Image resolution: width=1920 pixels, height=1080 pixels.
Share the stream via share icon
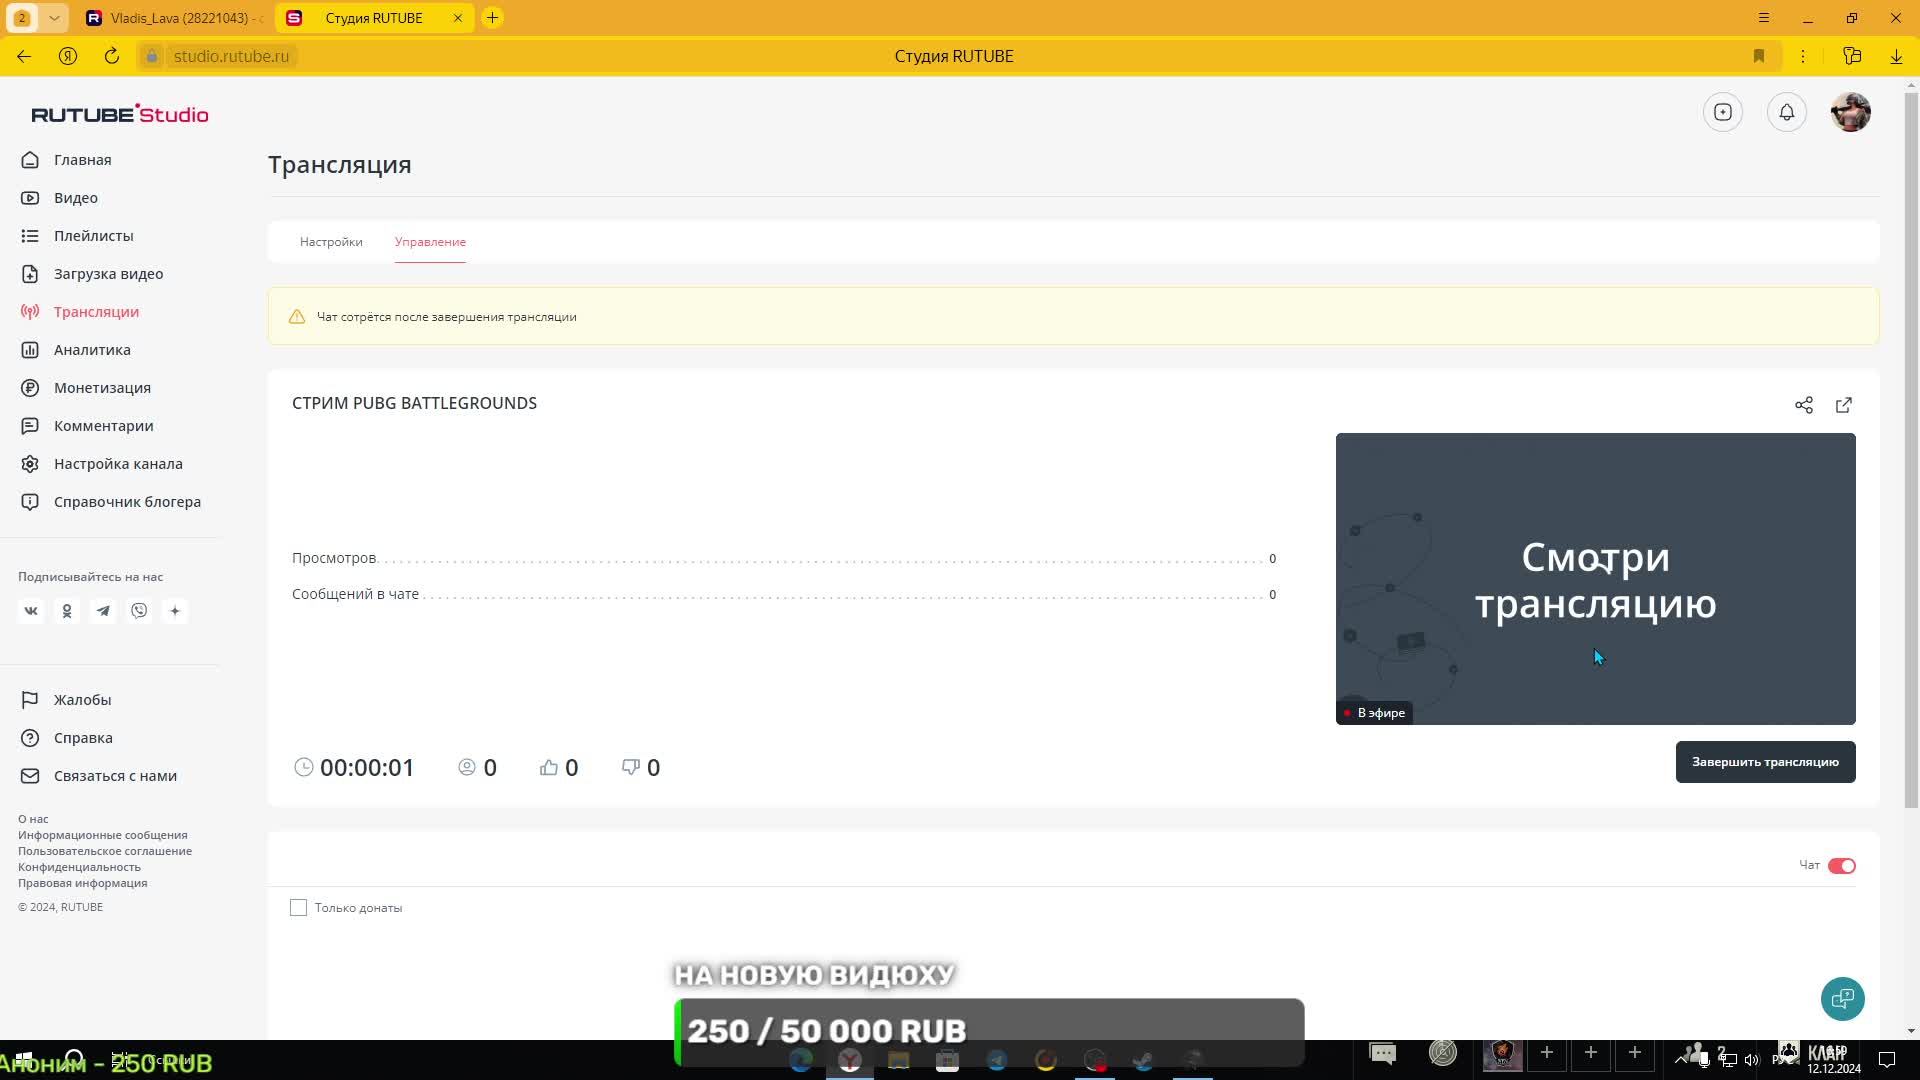1804,405
